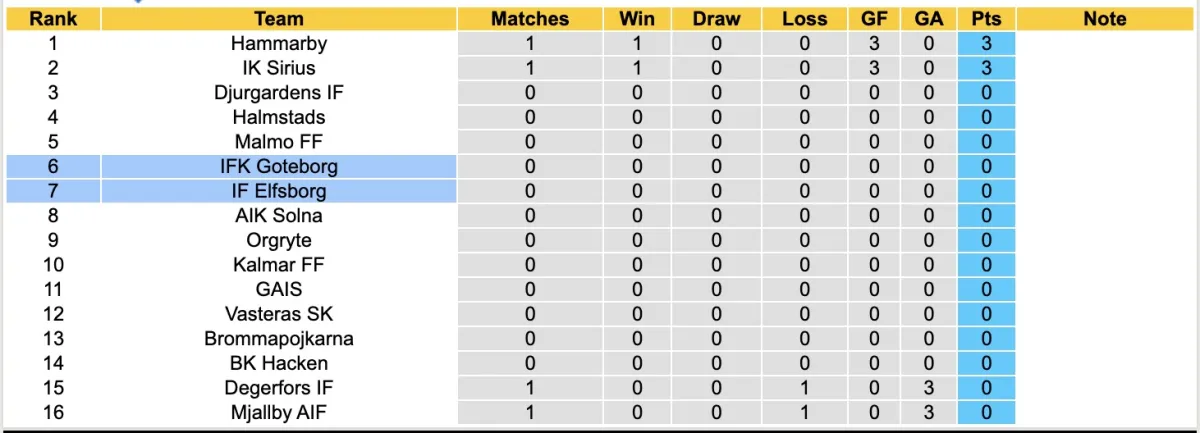Click the GA column header

click(x=929, y=19)
